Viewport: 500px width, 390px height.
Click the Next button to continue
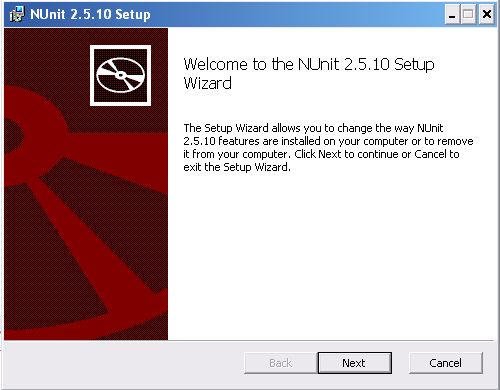[x=355, y=363]
